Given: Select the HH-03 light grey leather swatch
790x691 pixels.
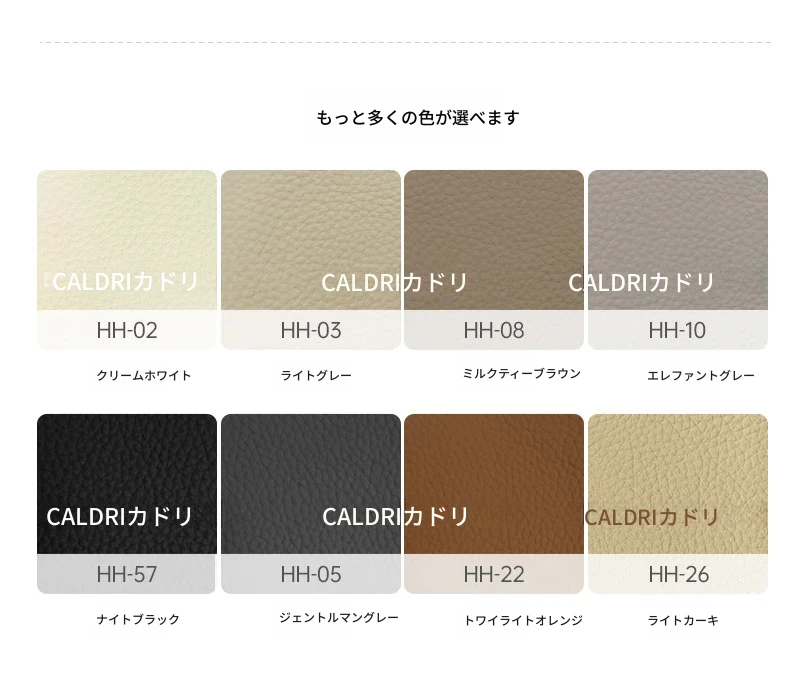Looking at the screenshot, I should tap(311, 260).
